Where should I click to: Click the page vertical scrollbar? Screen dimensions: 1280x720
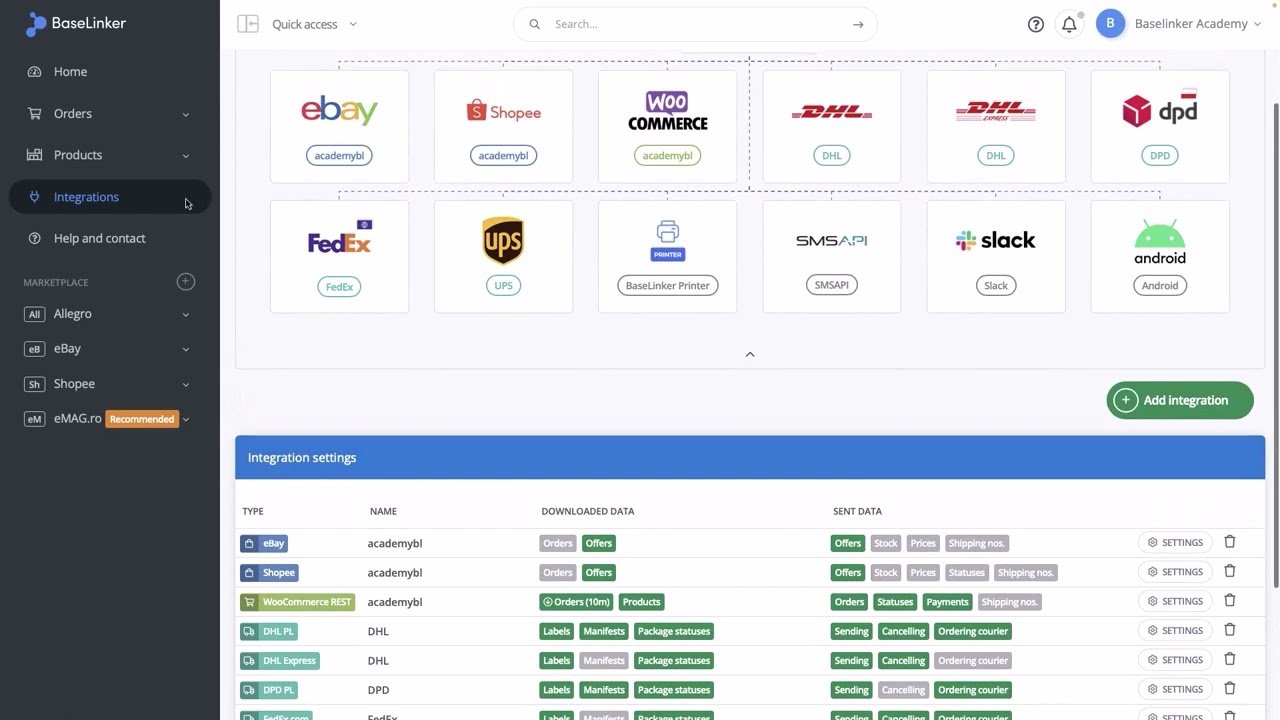(1275, 345)
